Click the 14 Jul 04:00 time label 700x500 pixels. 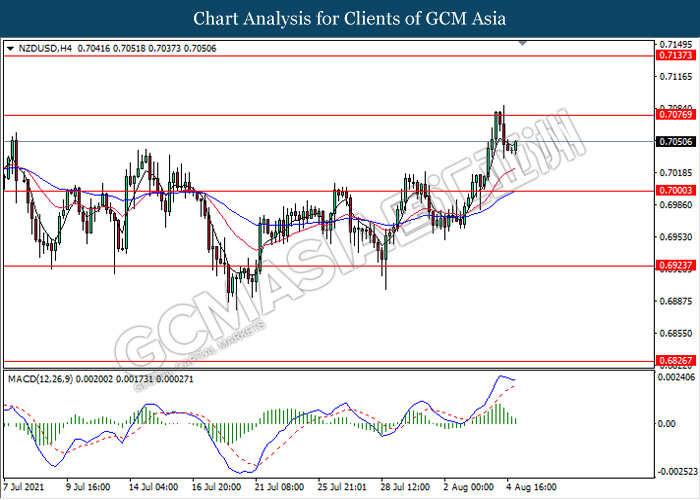[153, 487]
